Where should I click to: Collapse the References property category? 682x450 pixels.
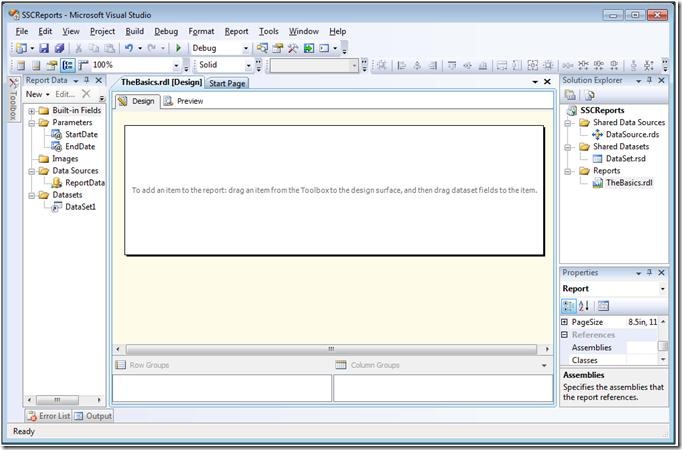pyautogui.click(x=565, y=335)
